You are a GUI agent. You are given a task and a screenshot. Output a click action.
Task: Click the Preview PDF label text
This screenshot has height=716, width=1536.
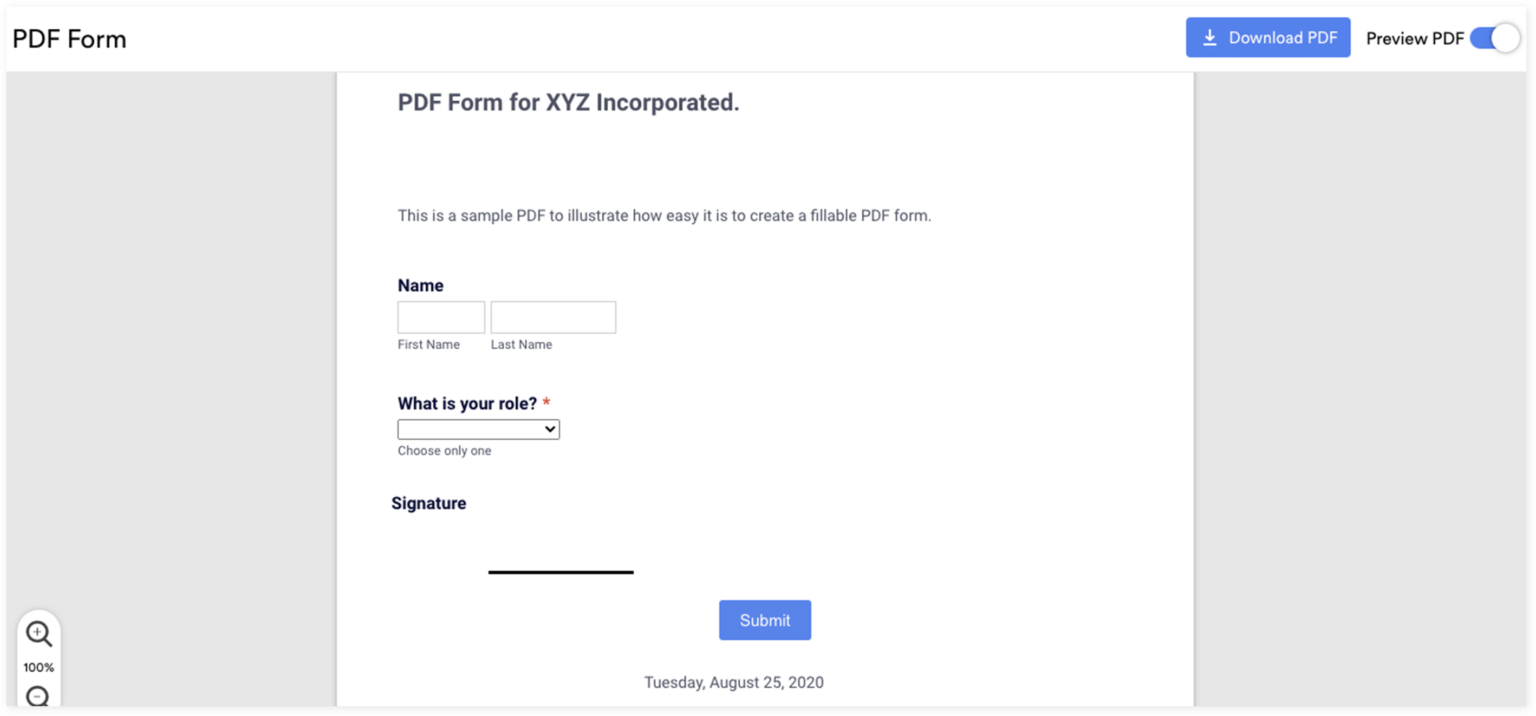[1413, 38]
